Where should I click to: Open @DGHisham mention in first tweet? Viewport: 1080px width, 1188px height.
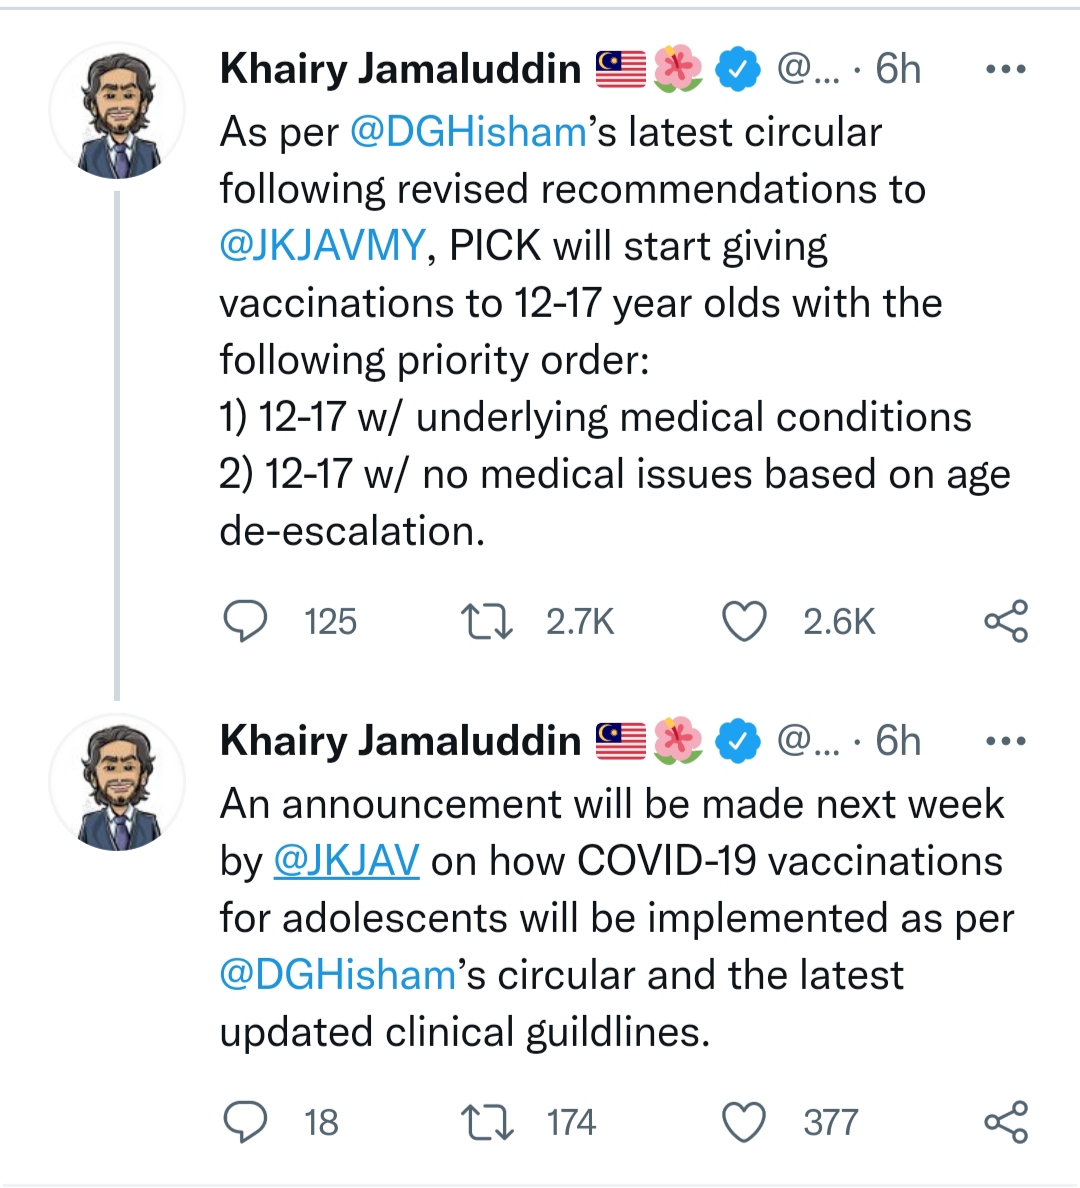point(468,132)
